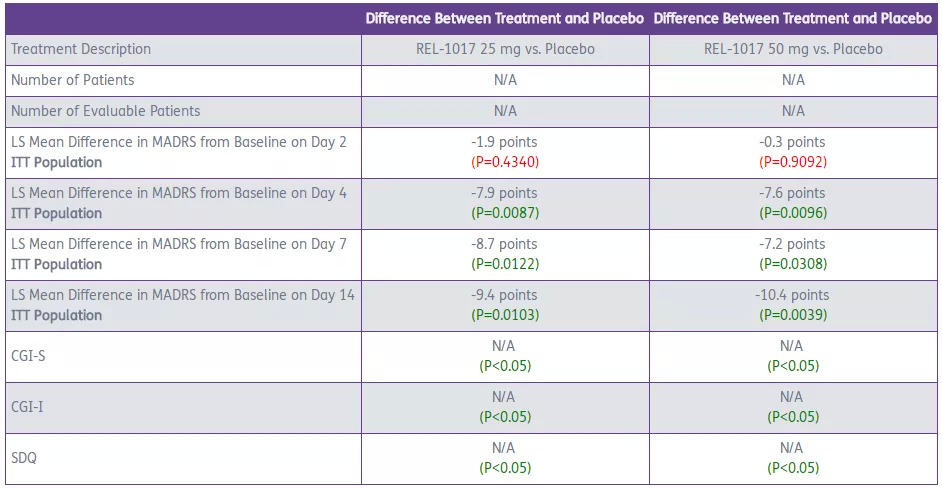Click the Treatment Description row label
The height and width of the screenshot is (489, 942).
pyautogui.click(x=80, y=49)
